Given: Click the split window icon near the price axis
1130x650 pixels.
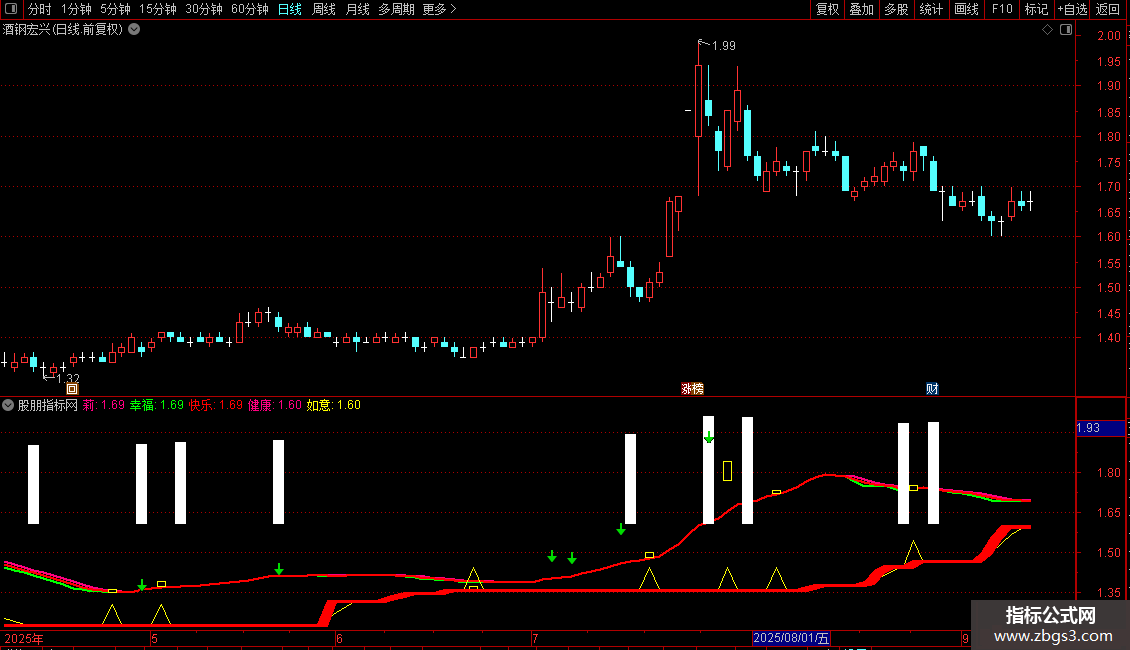Looking at the screenshot, I should [1066, 30].
